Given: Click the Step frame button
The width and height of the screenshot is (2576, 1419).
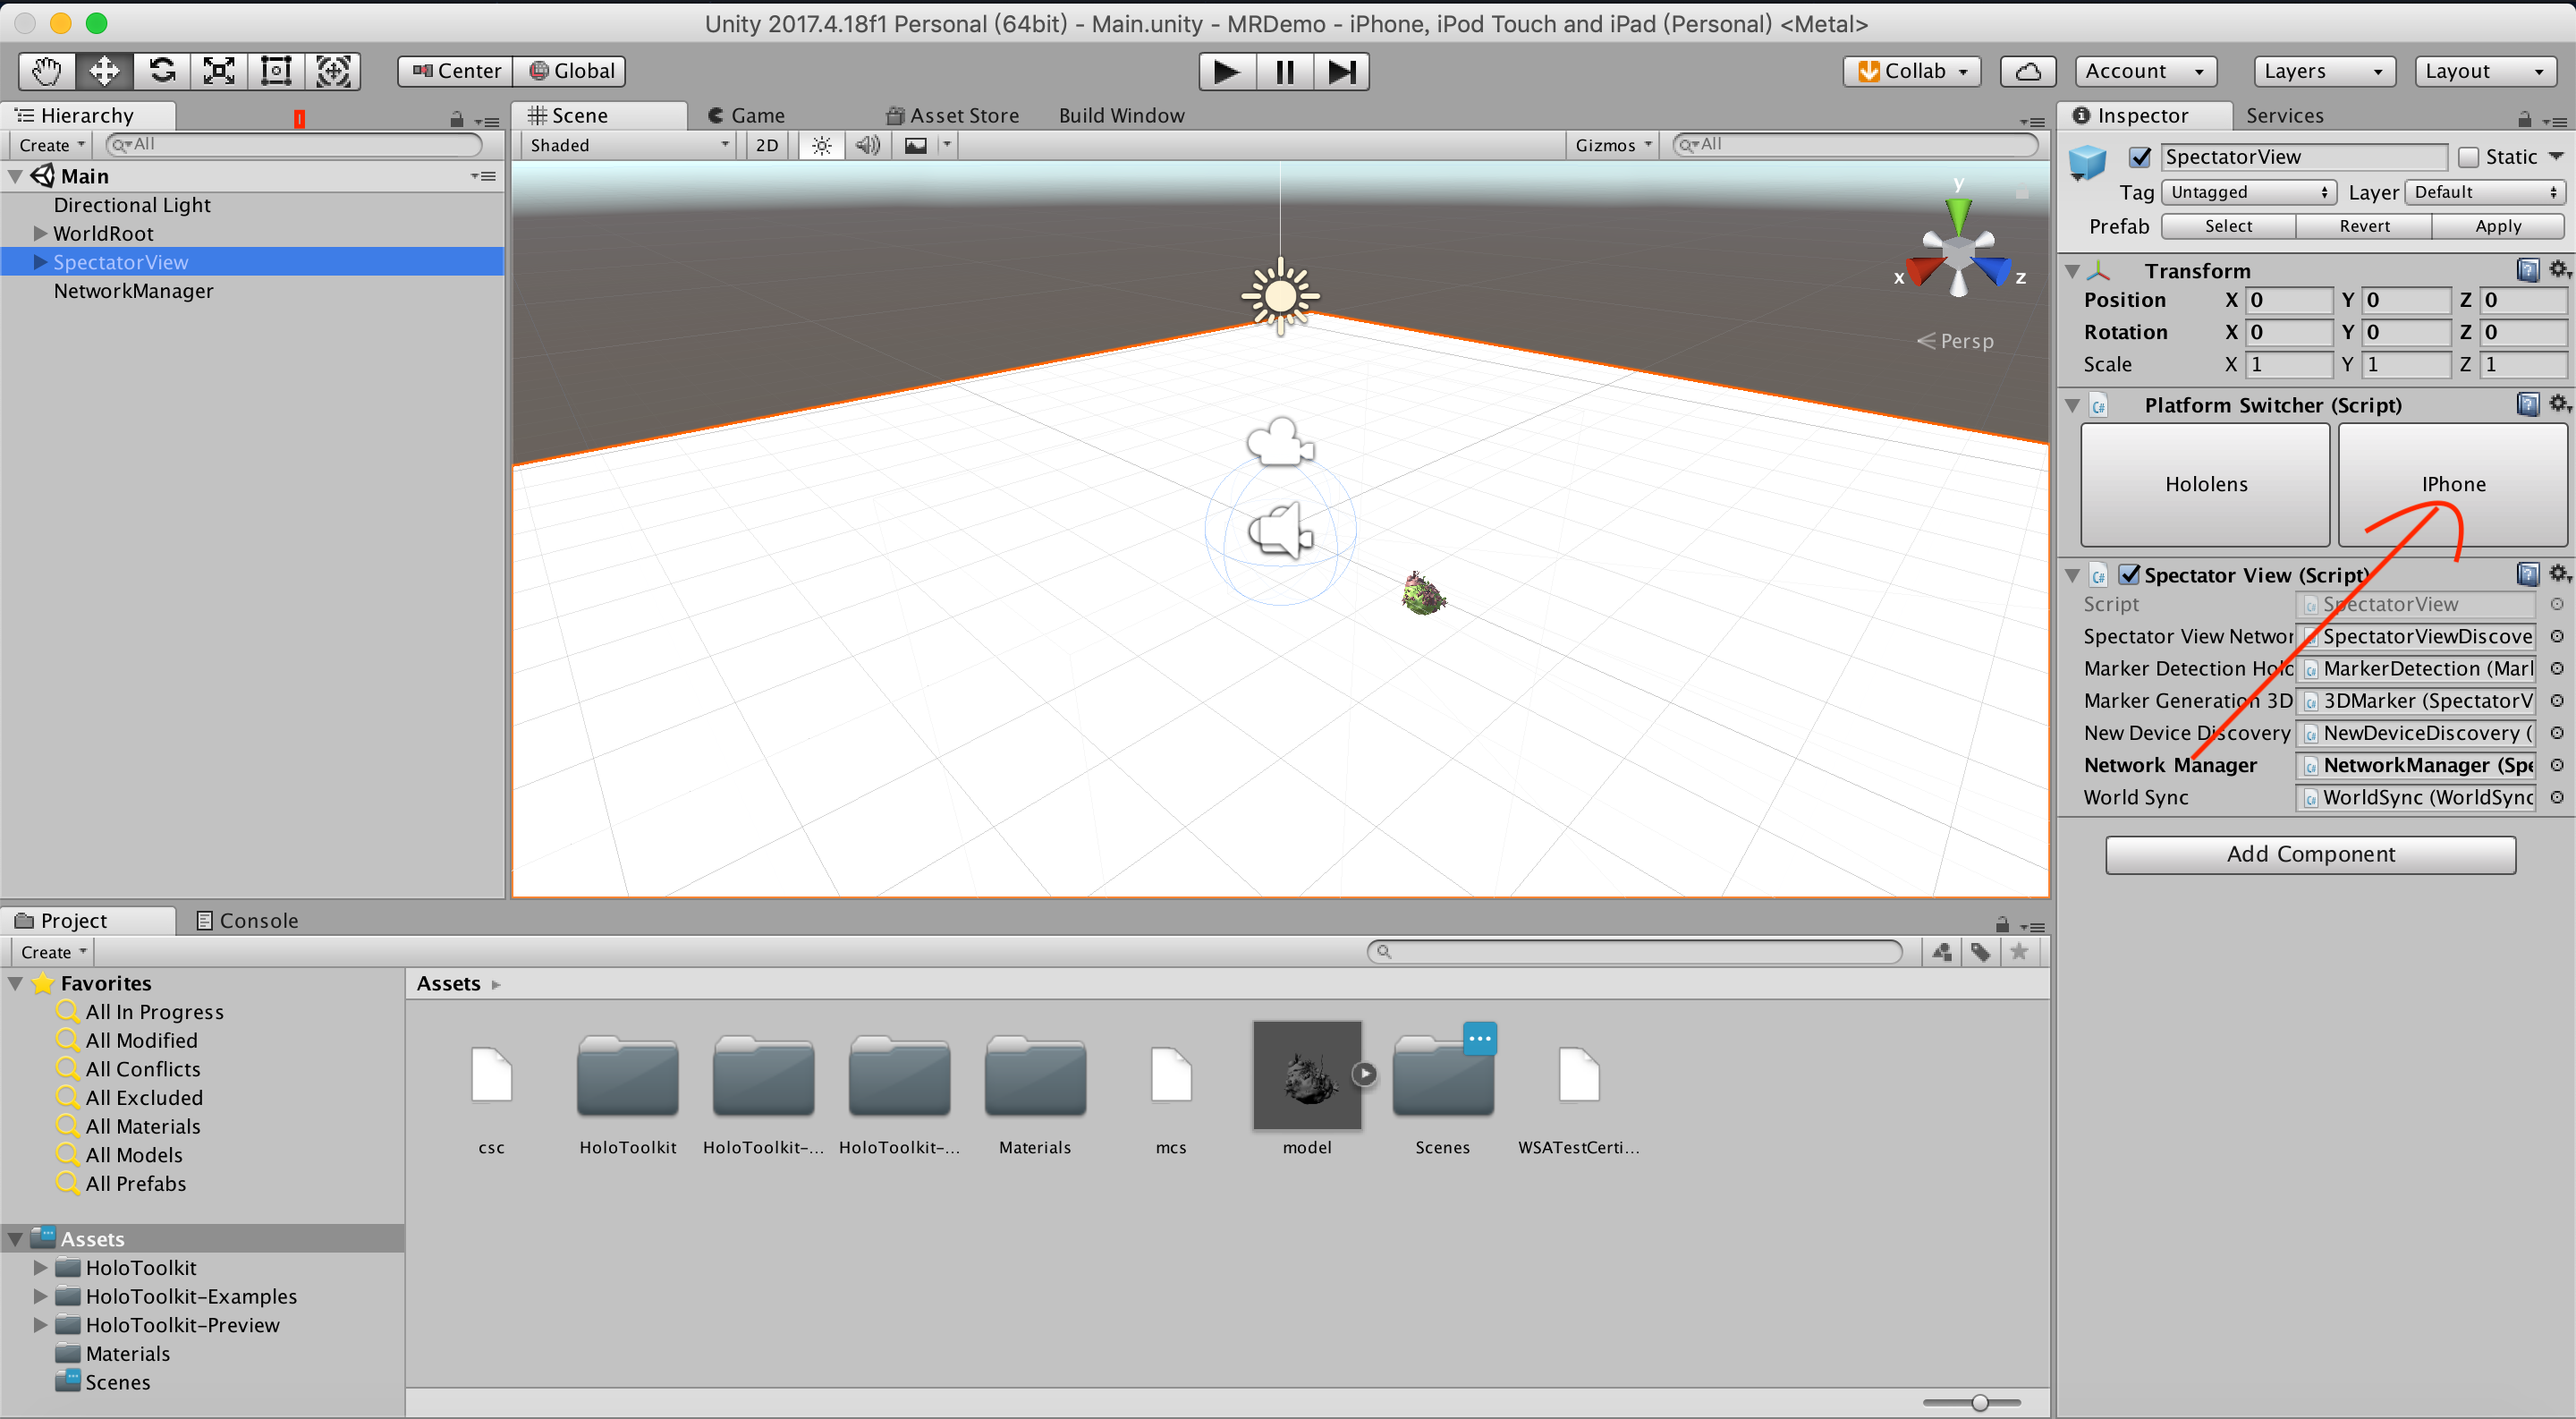Looking at the screenshot, I should pyautogui.click(x=1341, y=72).
